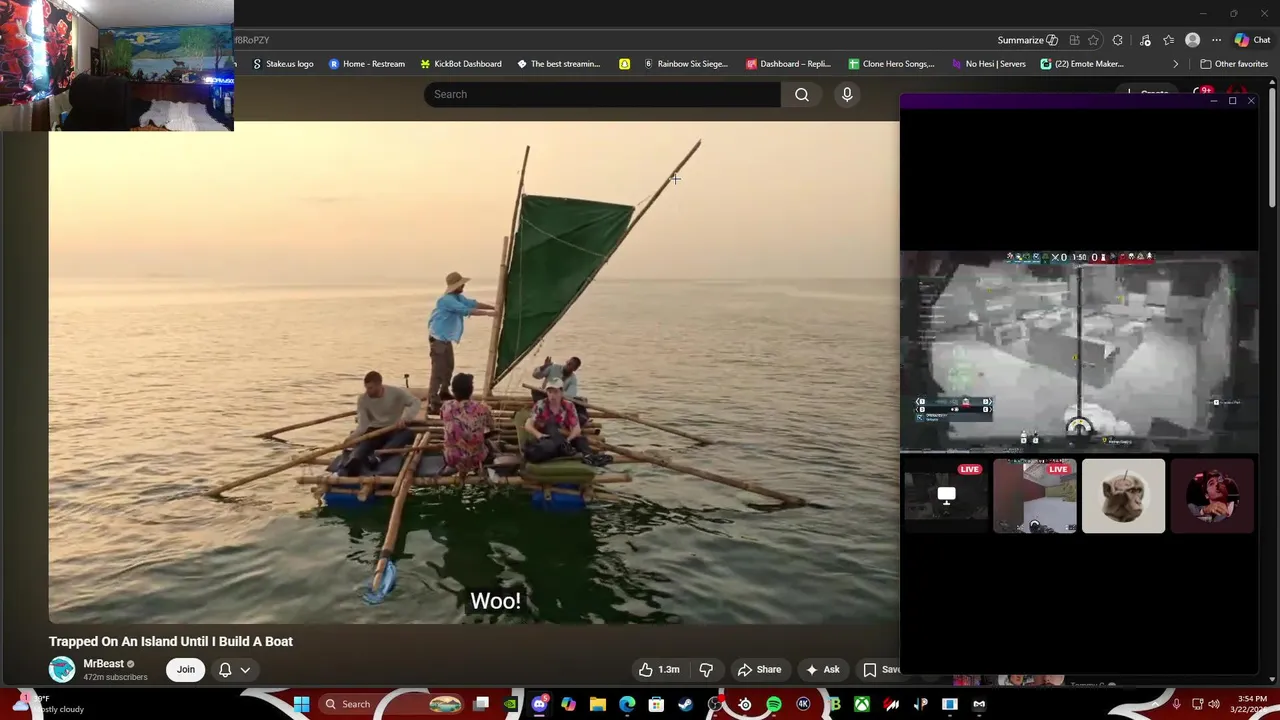This screenshot has height=720, width=1280.
Task: Open the browser extensions puzzle icon
Action: click(x=1118, y=40)
